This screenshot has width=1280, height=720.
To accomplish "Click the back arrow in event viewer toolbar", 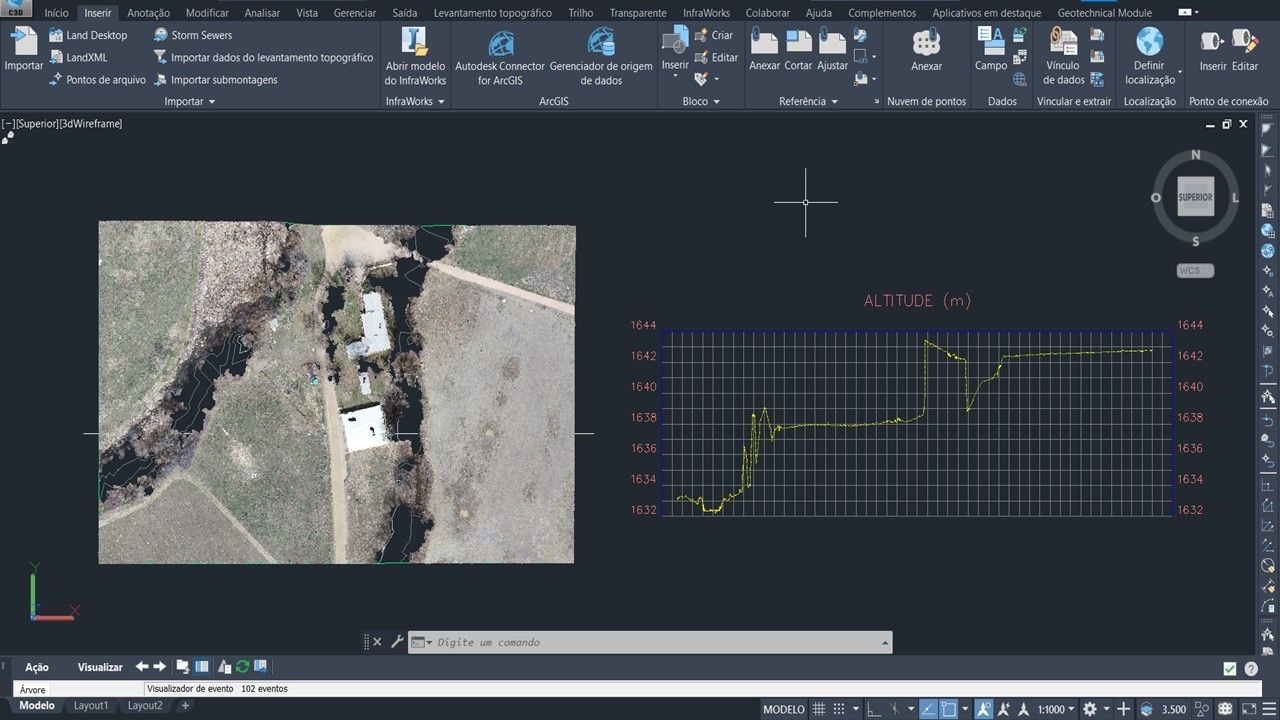I will [x=142, y=667].
